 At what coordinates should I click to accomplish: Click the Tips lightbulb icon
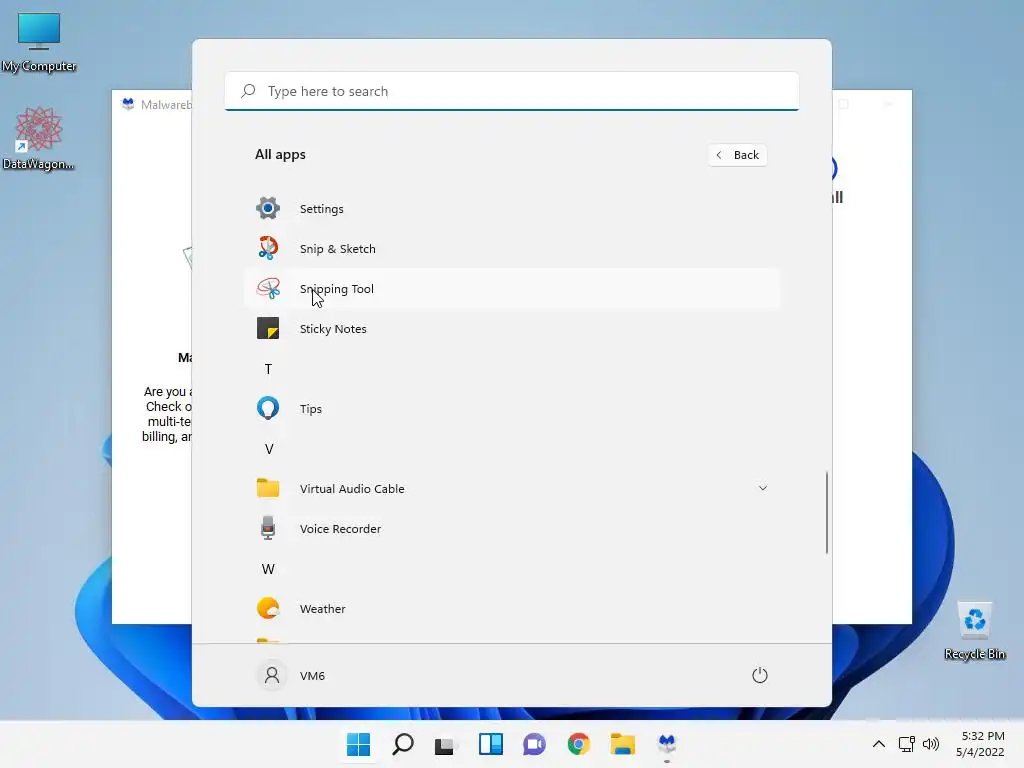click(x=268, y=408)
